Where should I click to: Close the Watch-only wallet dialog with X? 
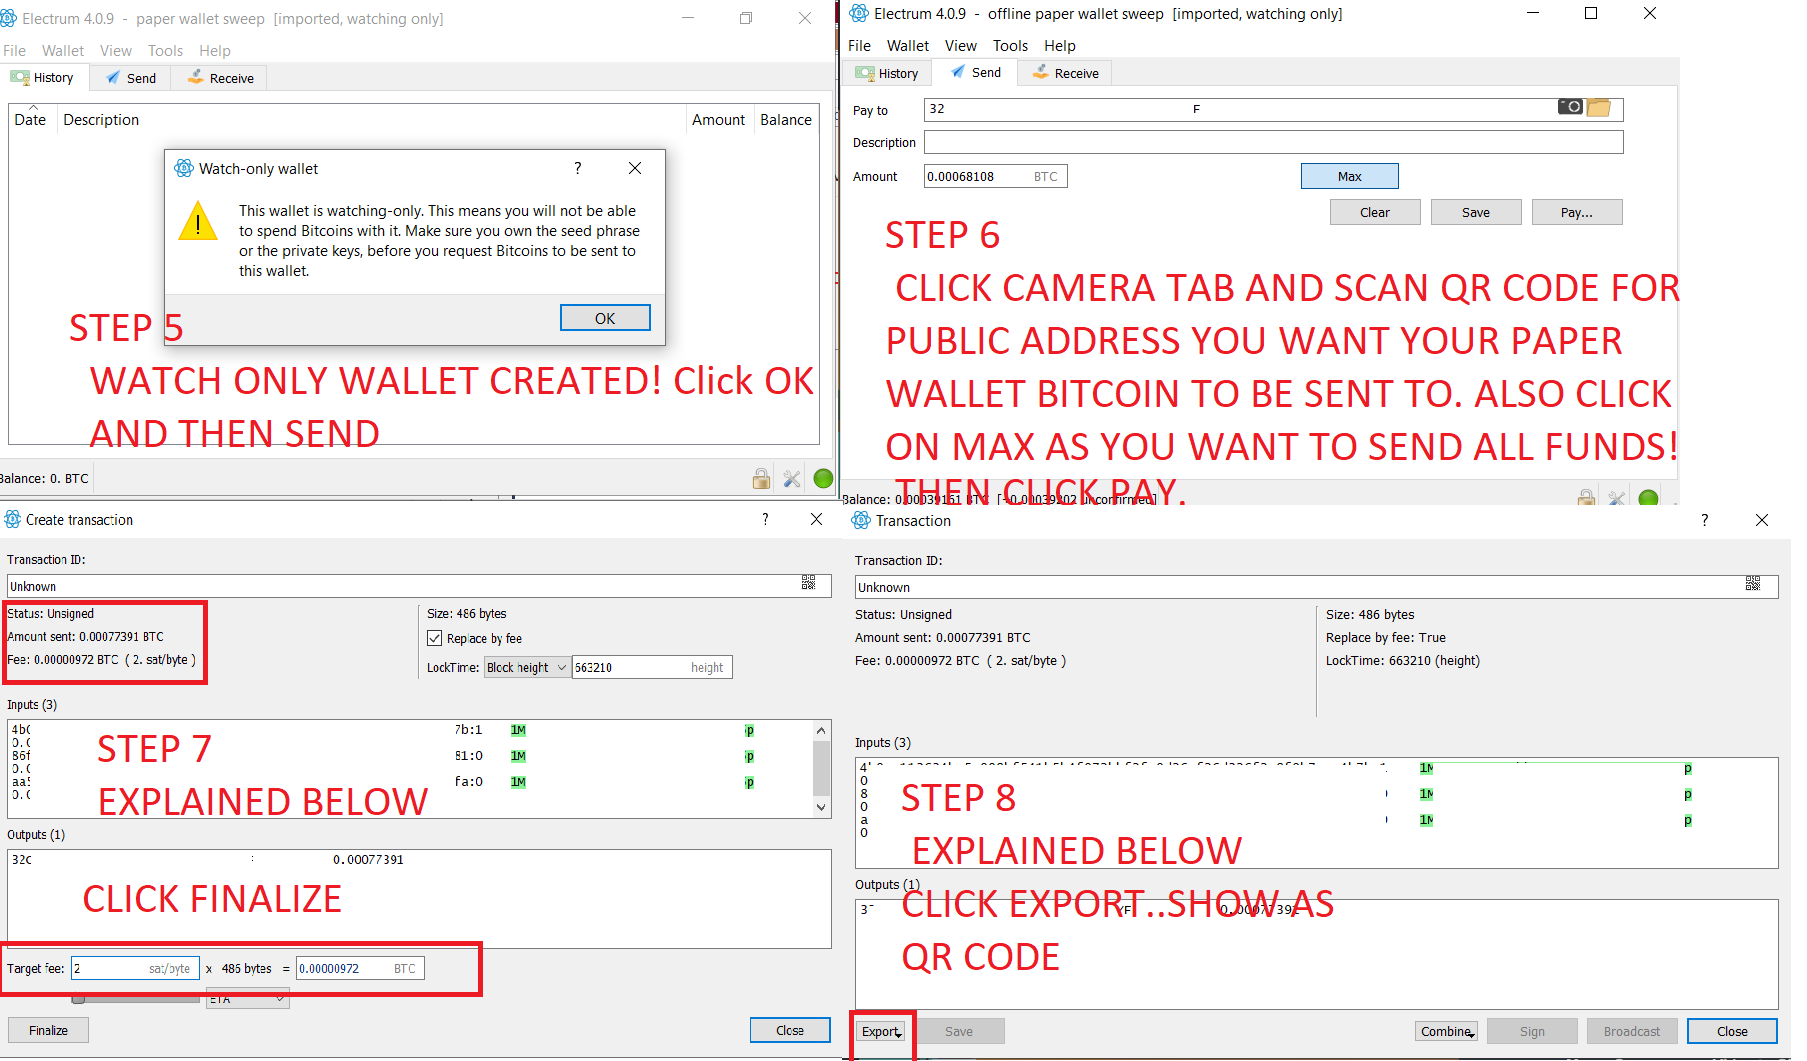[x=635, y=168]
